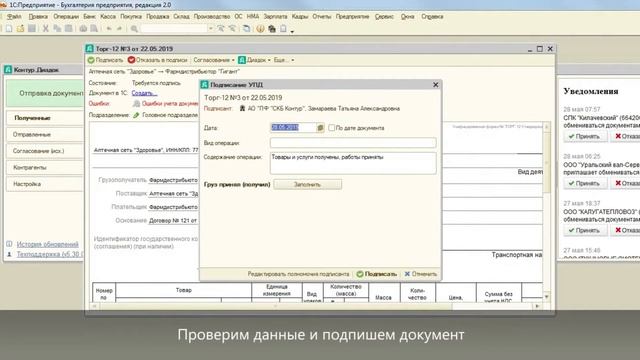Expand the Согласование dropdown in Торг-12 toolbar
The height and width of the screenshot is (360, 640).
[214, 60]
